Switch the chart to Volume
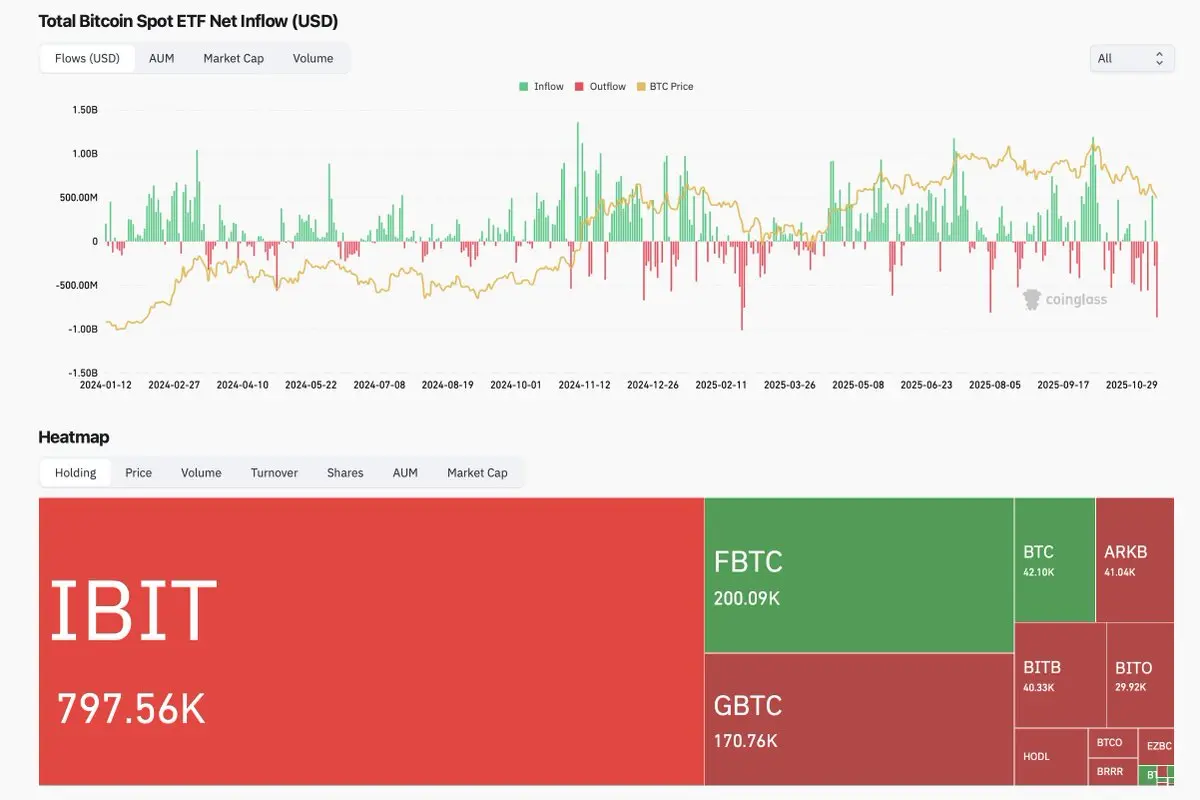 pyautogui.click(x=313, y=58)
